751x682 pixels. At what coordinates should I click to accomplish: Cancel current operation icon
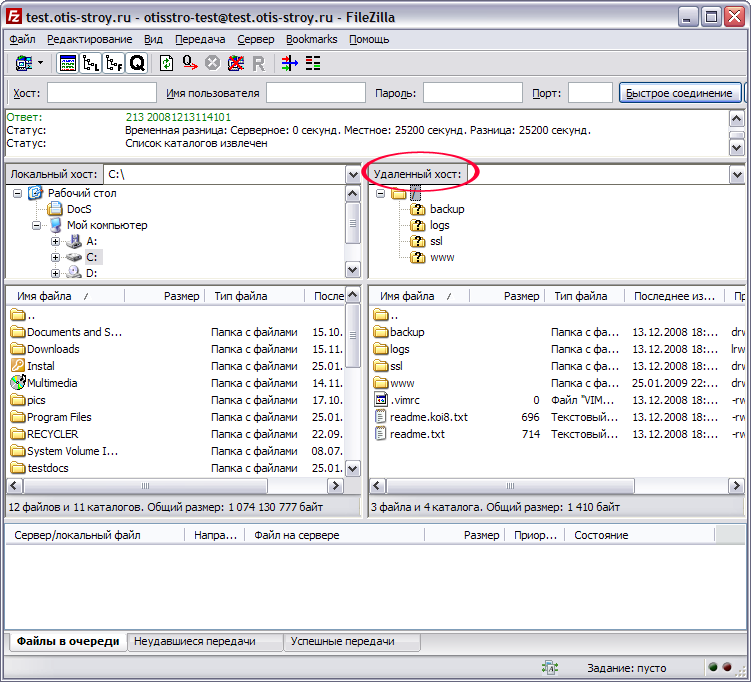(x=213, y=63)
